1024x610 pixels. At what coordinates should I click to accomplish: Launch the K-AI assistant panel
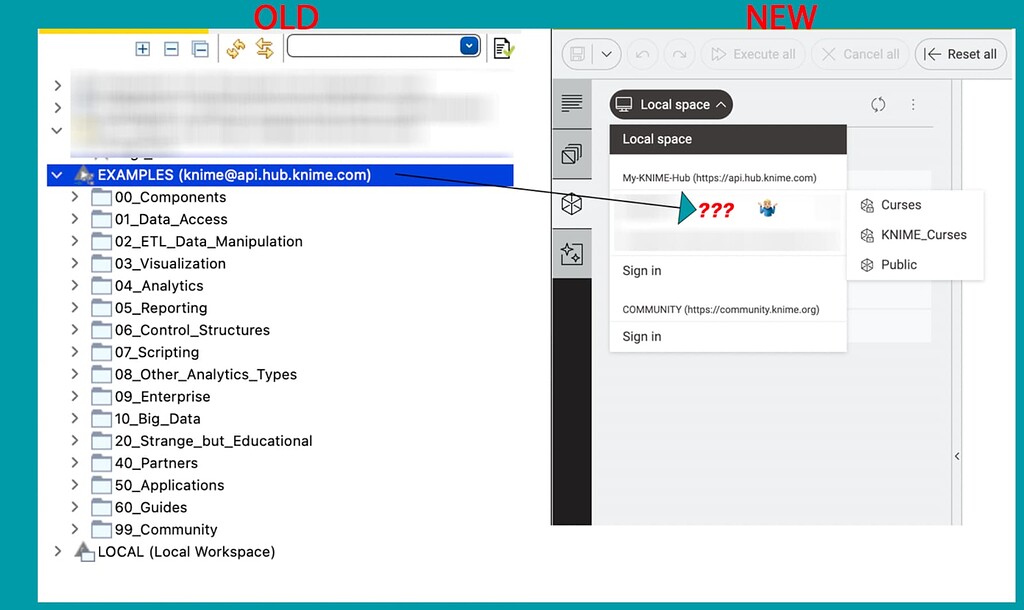(572, 253)
